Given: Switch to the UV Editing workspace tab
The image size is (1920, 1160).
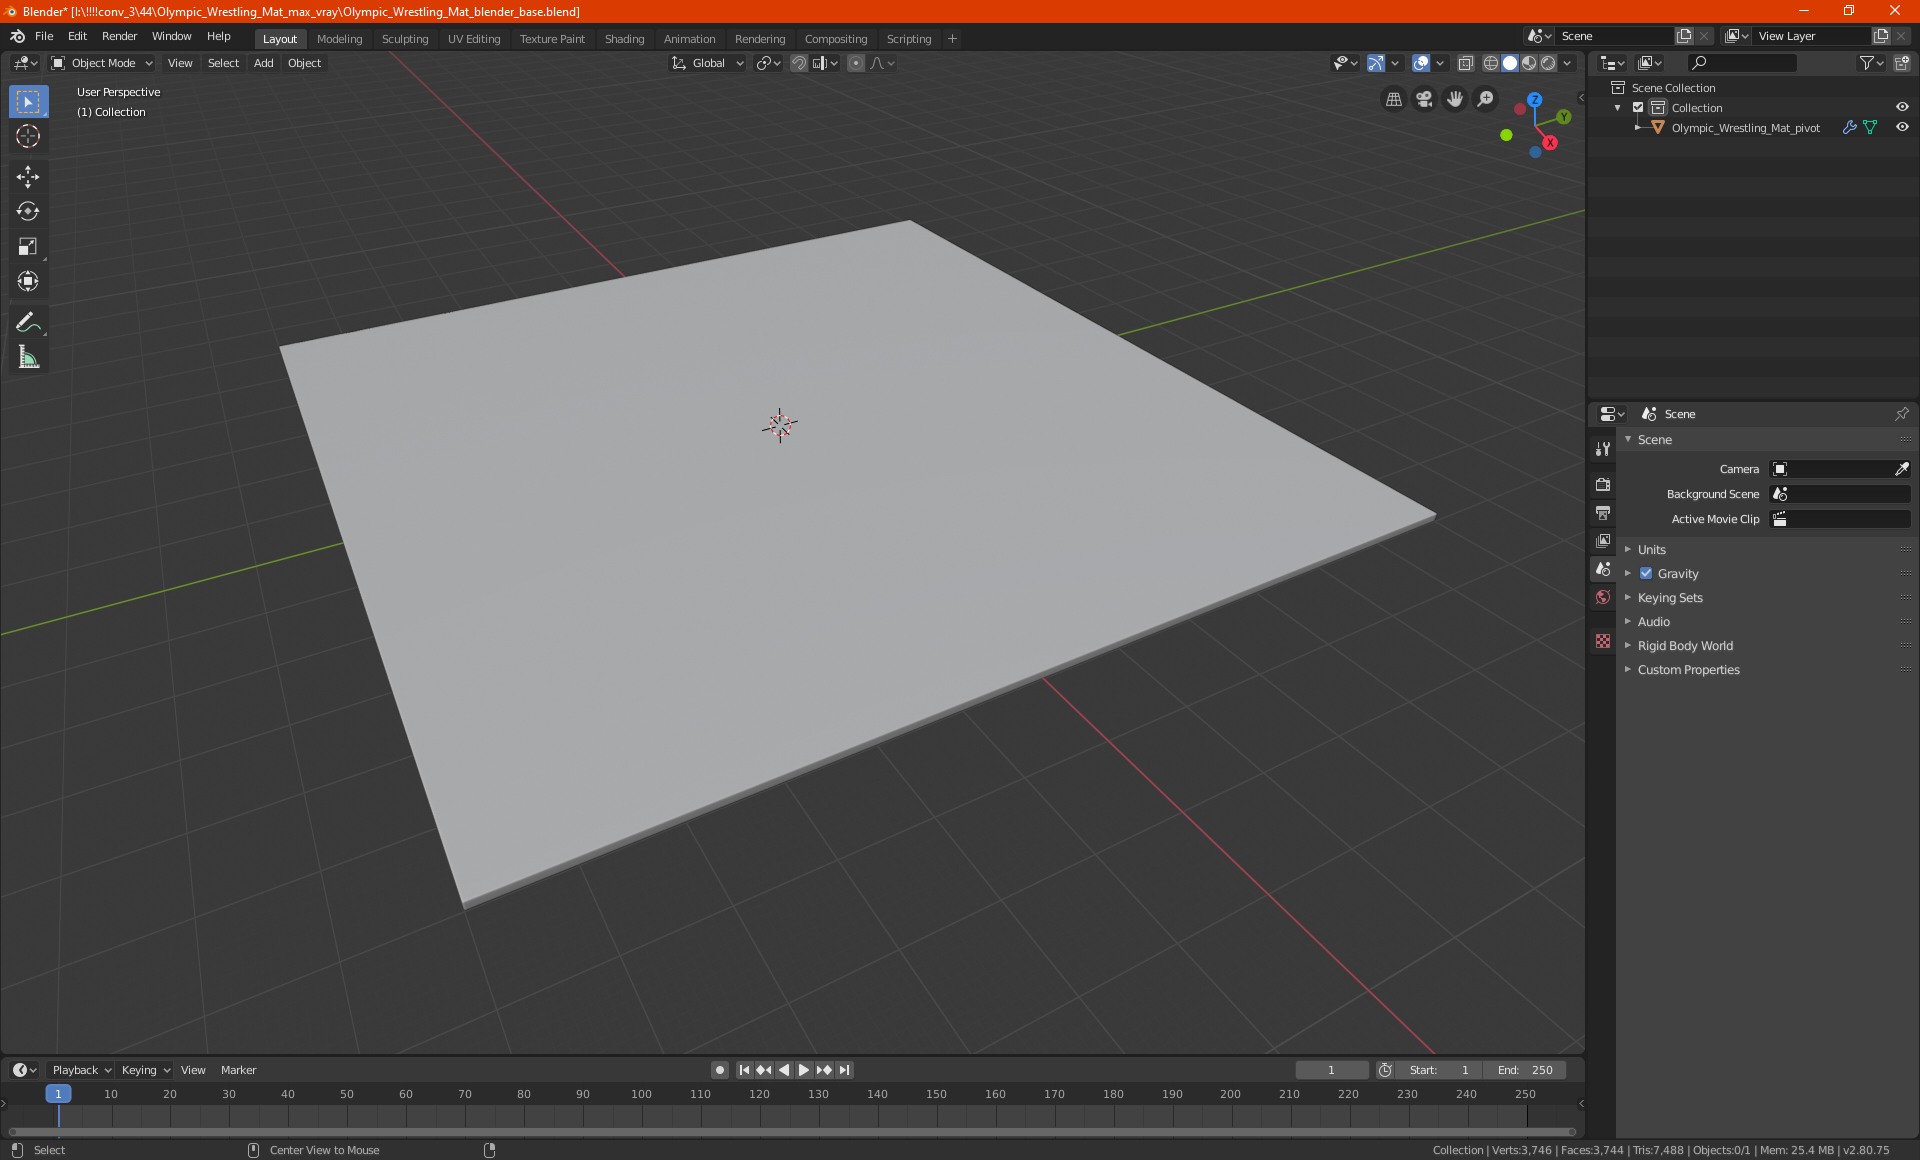Looking at the screenshot, I should 474,39.
